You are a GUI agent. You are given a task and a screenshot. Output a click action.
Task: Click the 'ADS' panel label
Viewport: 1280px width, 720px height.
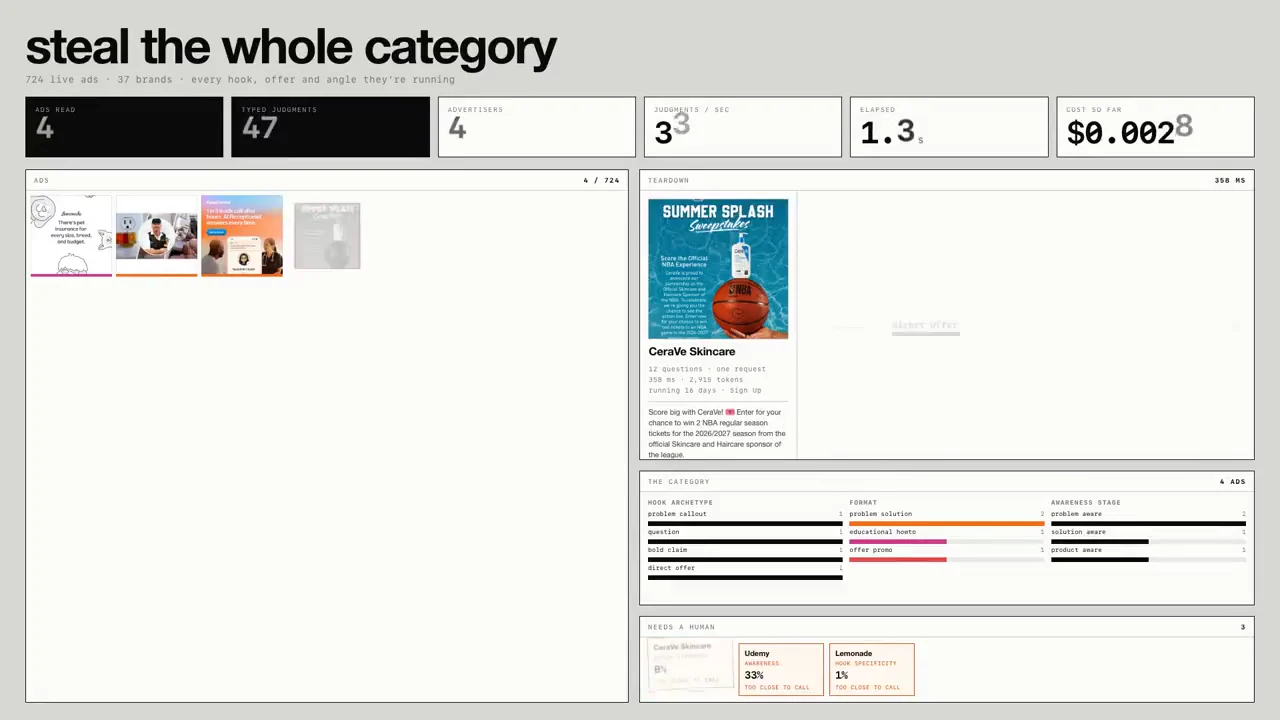(x=41, y=181)
